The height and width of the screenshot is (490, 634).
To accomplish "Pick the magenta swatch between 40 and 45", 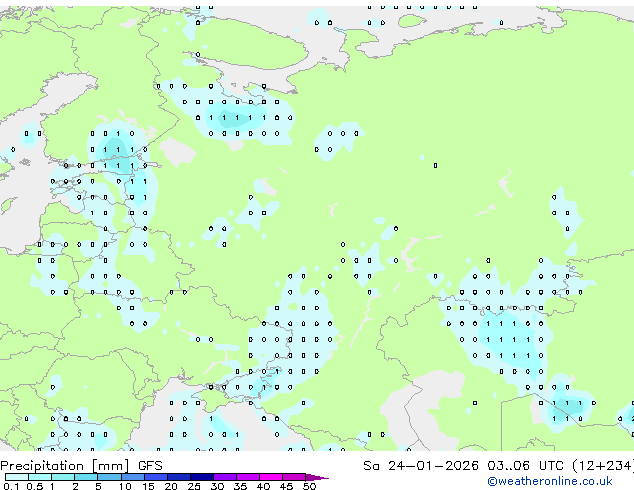I will (271, 477).
